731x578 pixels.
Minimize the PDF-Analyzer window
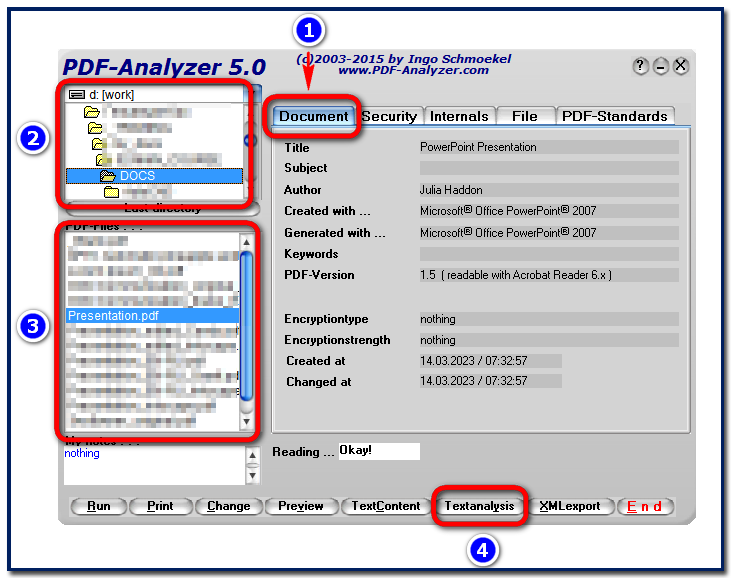click(661, 66)
